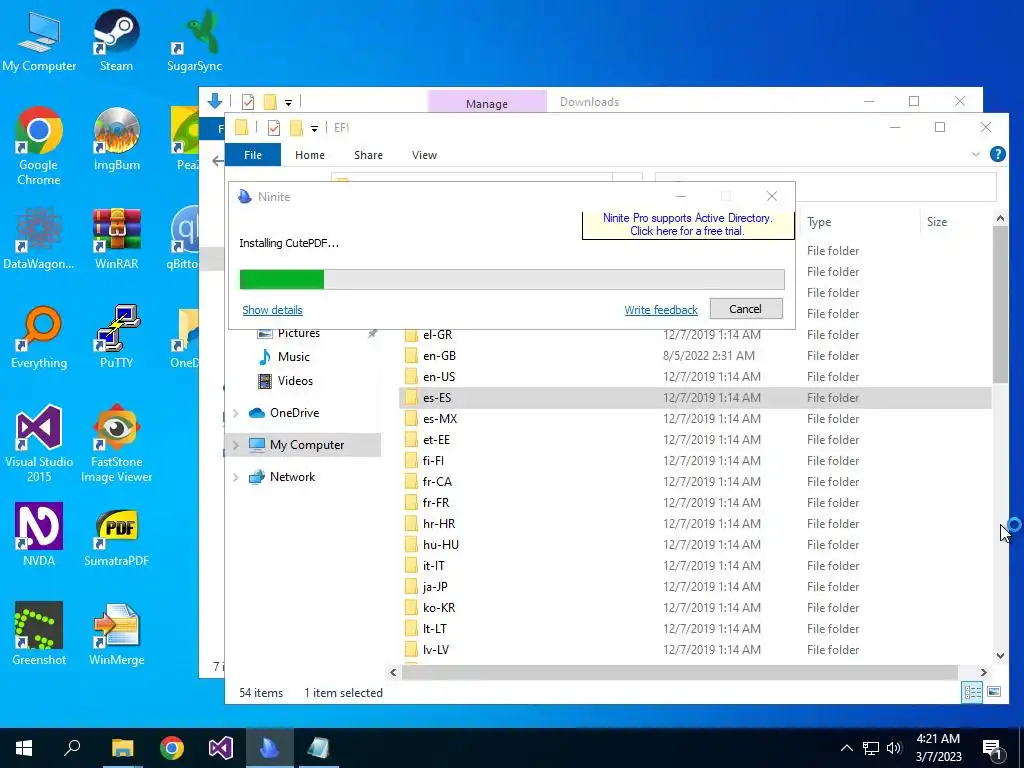
Task: Click the Write feedback link
Action: pos(661,310)
